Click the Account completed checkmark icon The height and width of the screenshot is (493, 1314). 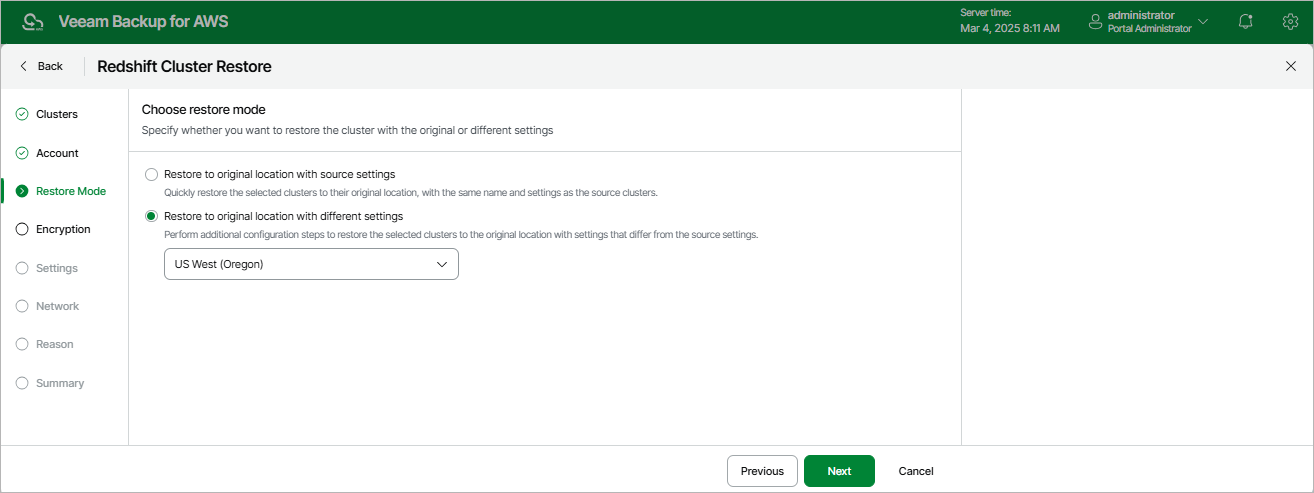coord(22,153)
